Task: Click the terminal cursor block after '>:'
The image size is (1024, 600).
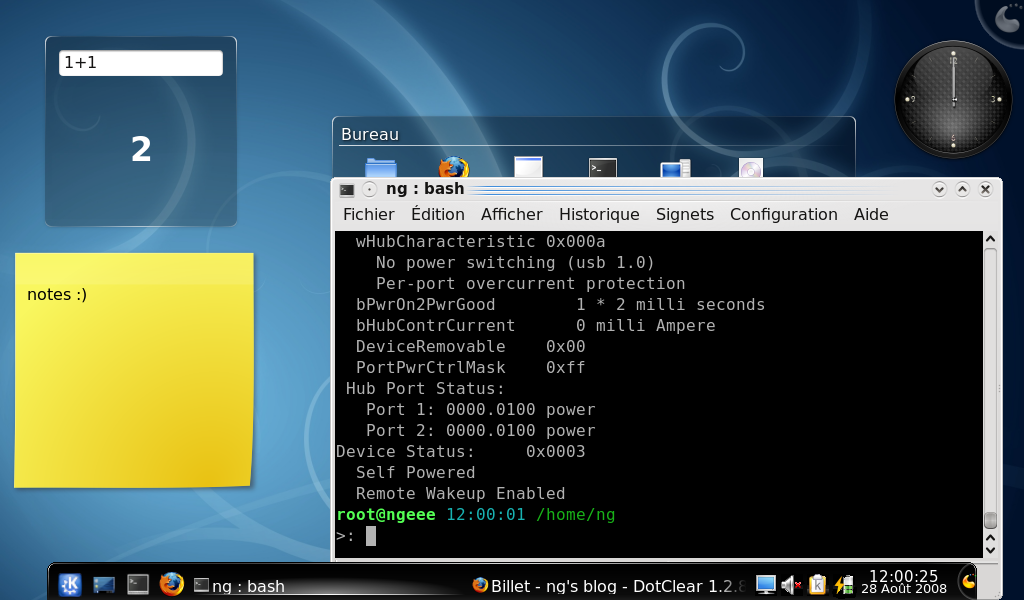Action: point(371,536)
